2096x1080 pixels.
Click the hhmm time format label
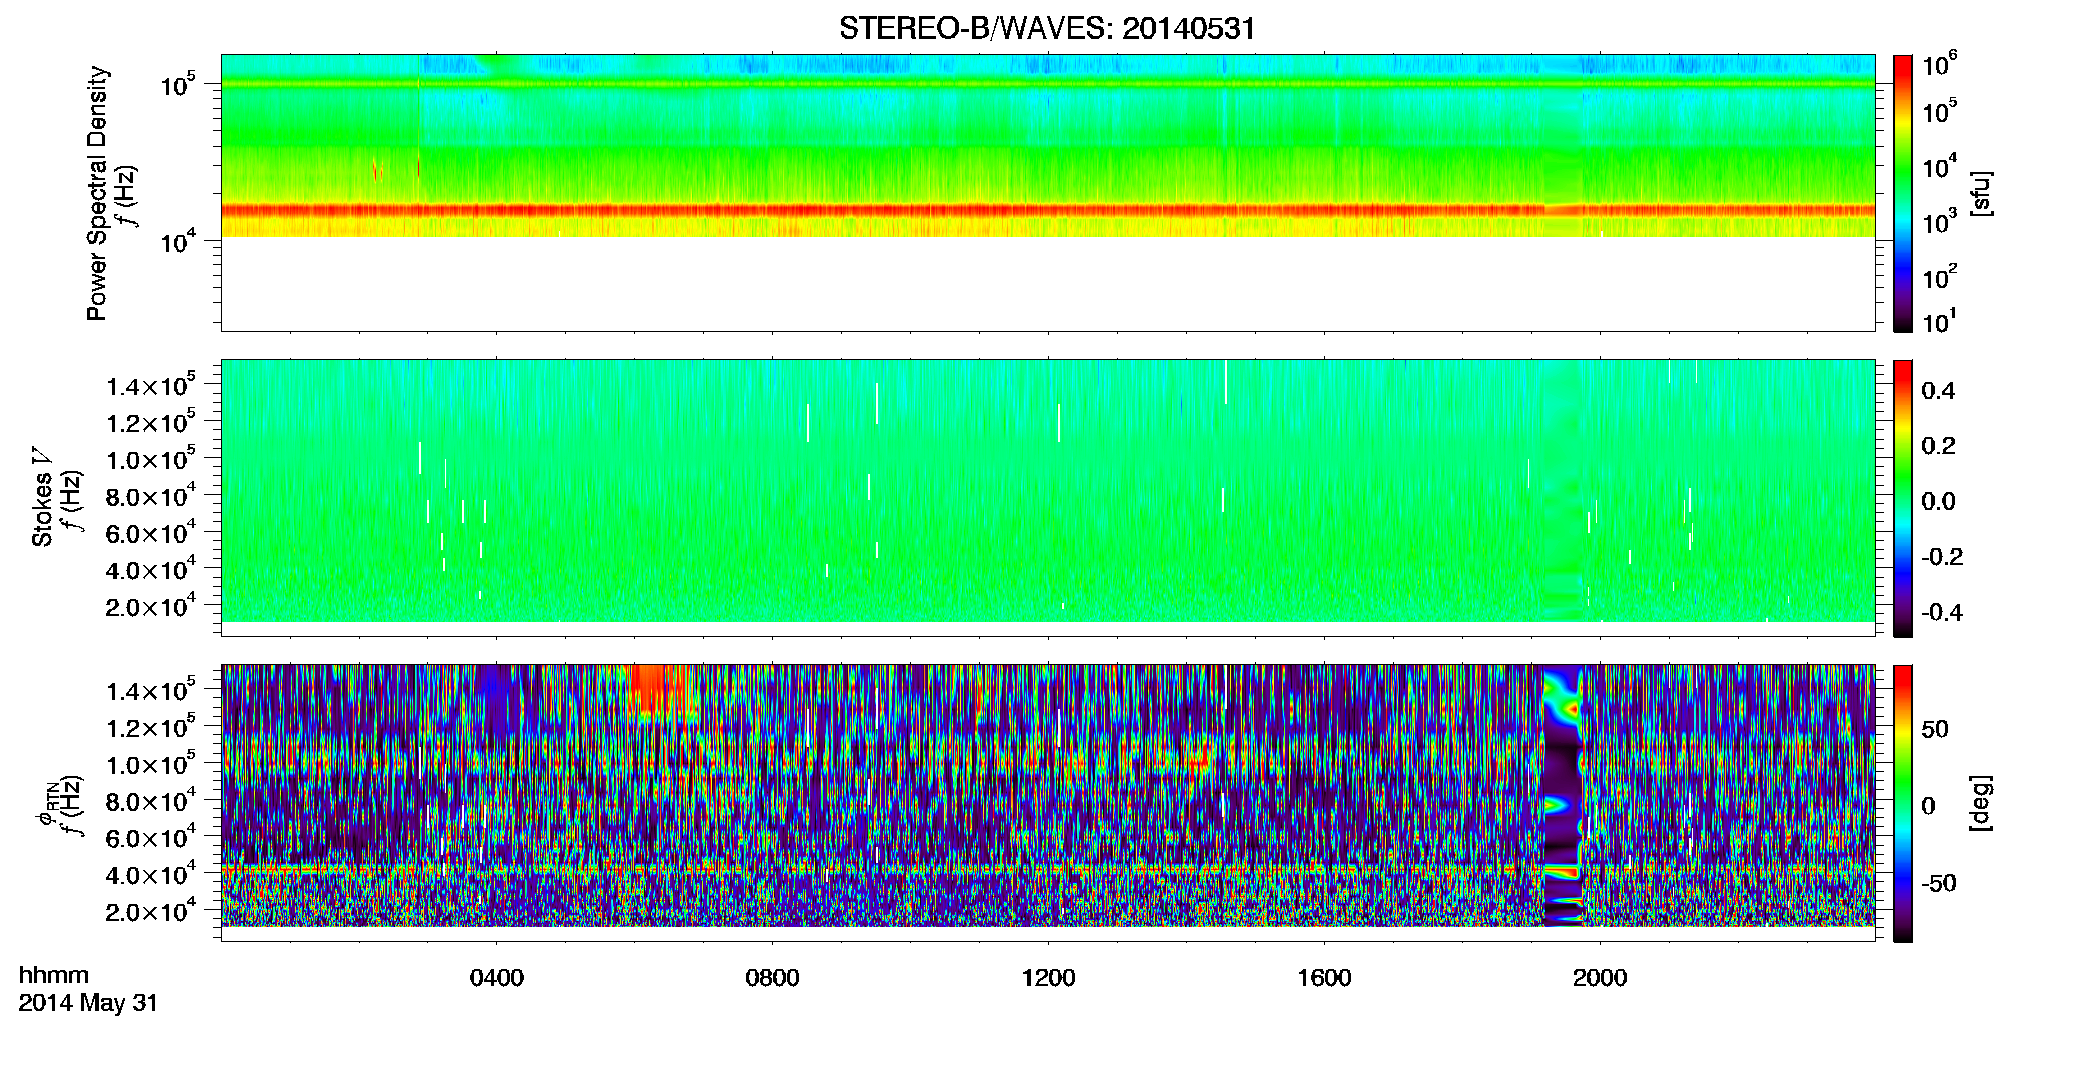[54, 975]
